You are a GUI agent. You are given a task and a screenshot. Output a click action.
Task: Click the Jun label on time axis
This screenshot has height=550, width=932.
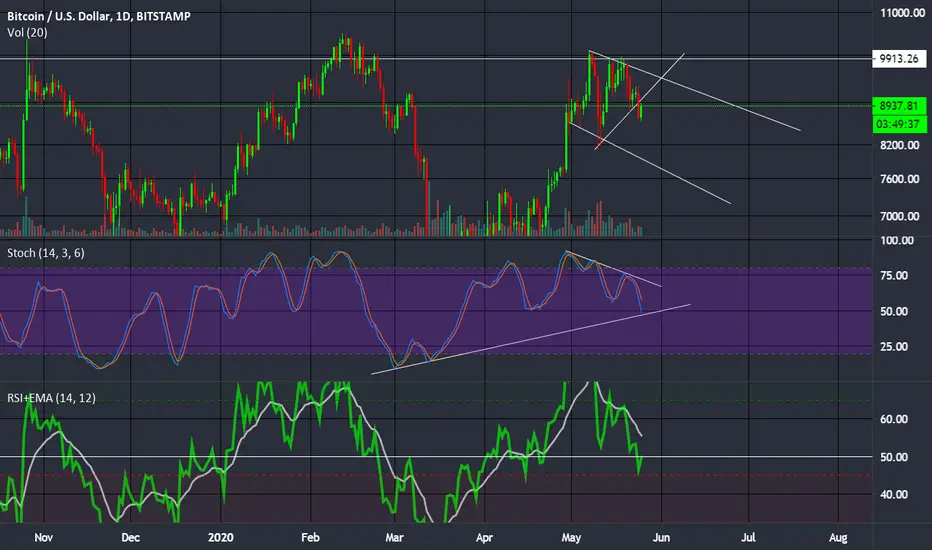[x=661, y=538]
